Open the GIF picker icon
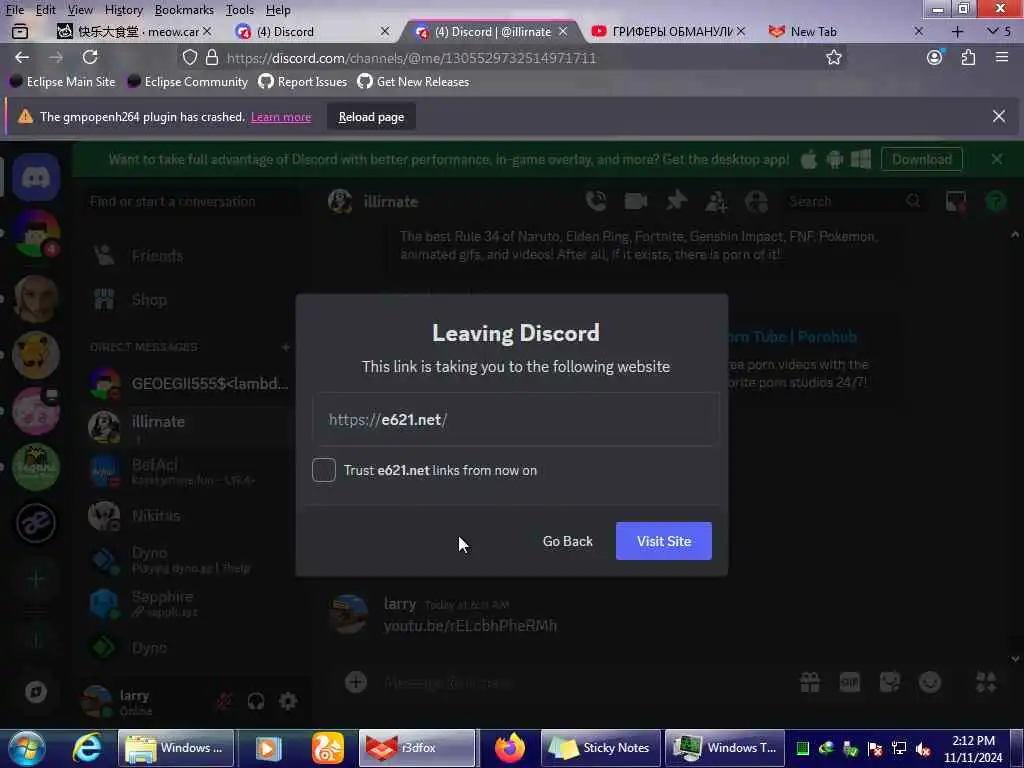The image size is (1024, 768). (850, 682)
